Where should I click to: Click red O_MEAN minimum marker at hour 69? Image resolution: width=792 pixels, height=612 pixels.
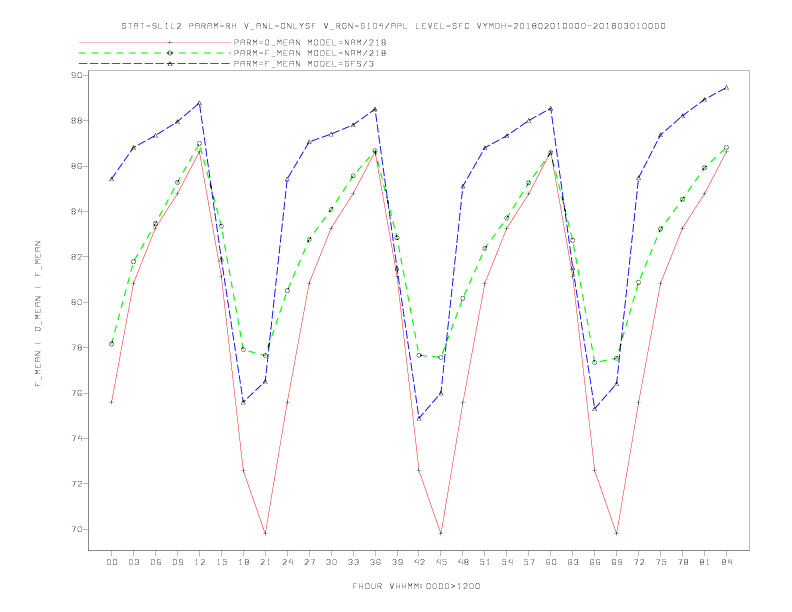pyautogui.click(x=617, y=533)
